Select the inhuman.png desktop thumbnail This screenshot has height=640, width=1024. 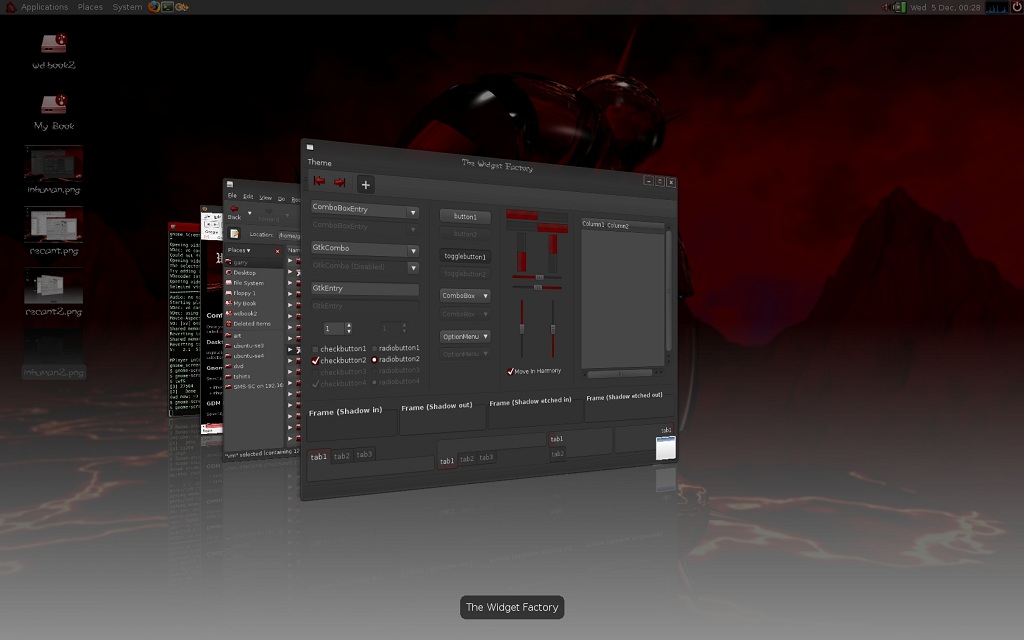pyautogui.click(x=54, y=163)
